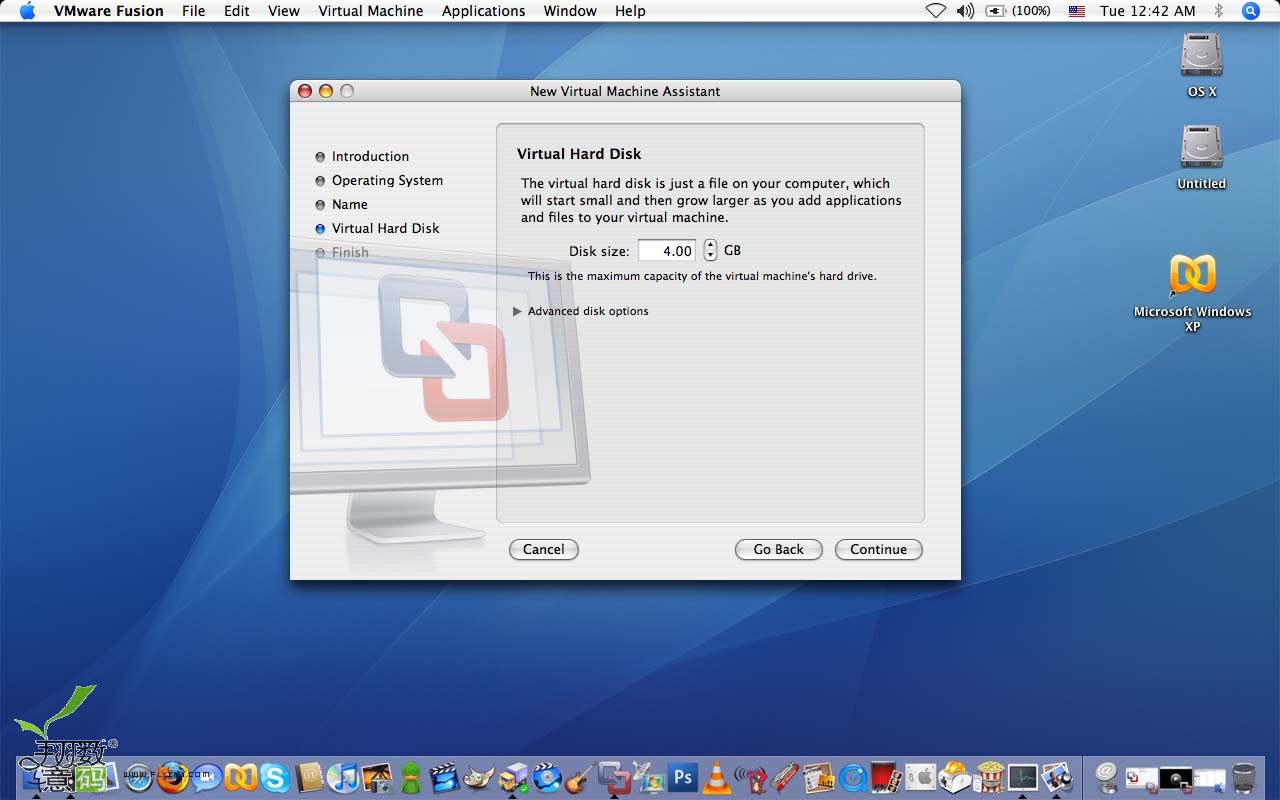Open Adium green duck icon in dock

coord(411,777)
